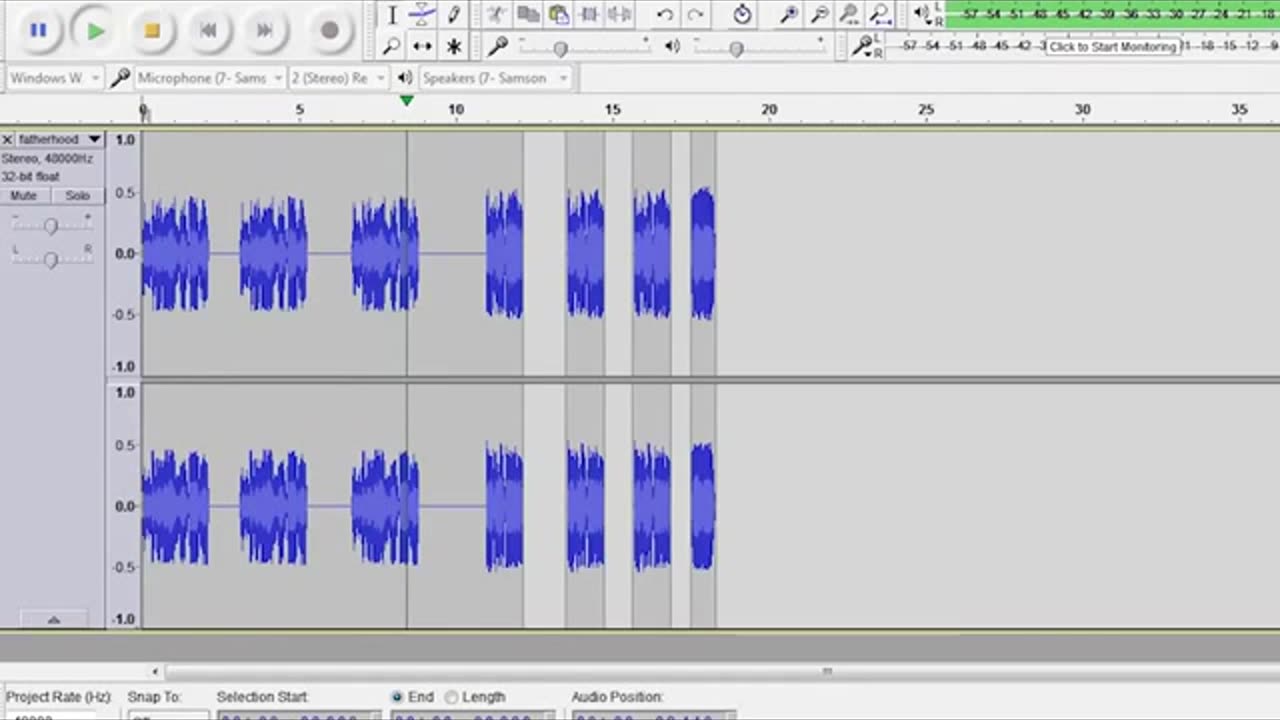The width and height of the screenshot is (1280, 720).
Task: Click the Redo arrow icon
Action: point(696,14)
